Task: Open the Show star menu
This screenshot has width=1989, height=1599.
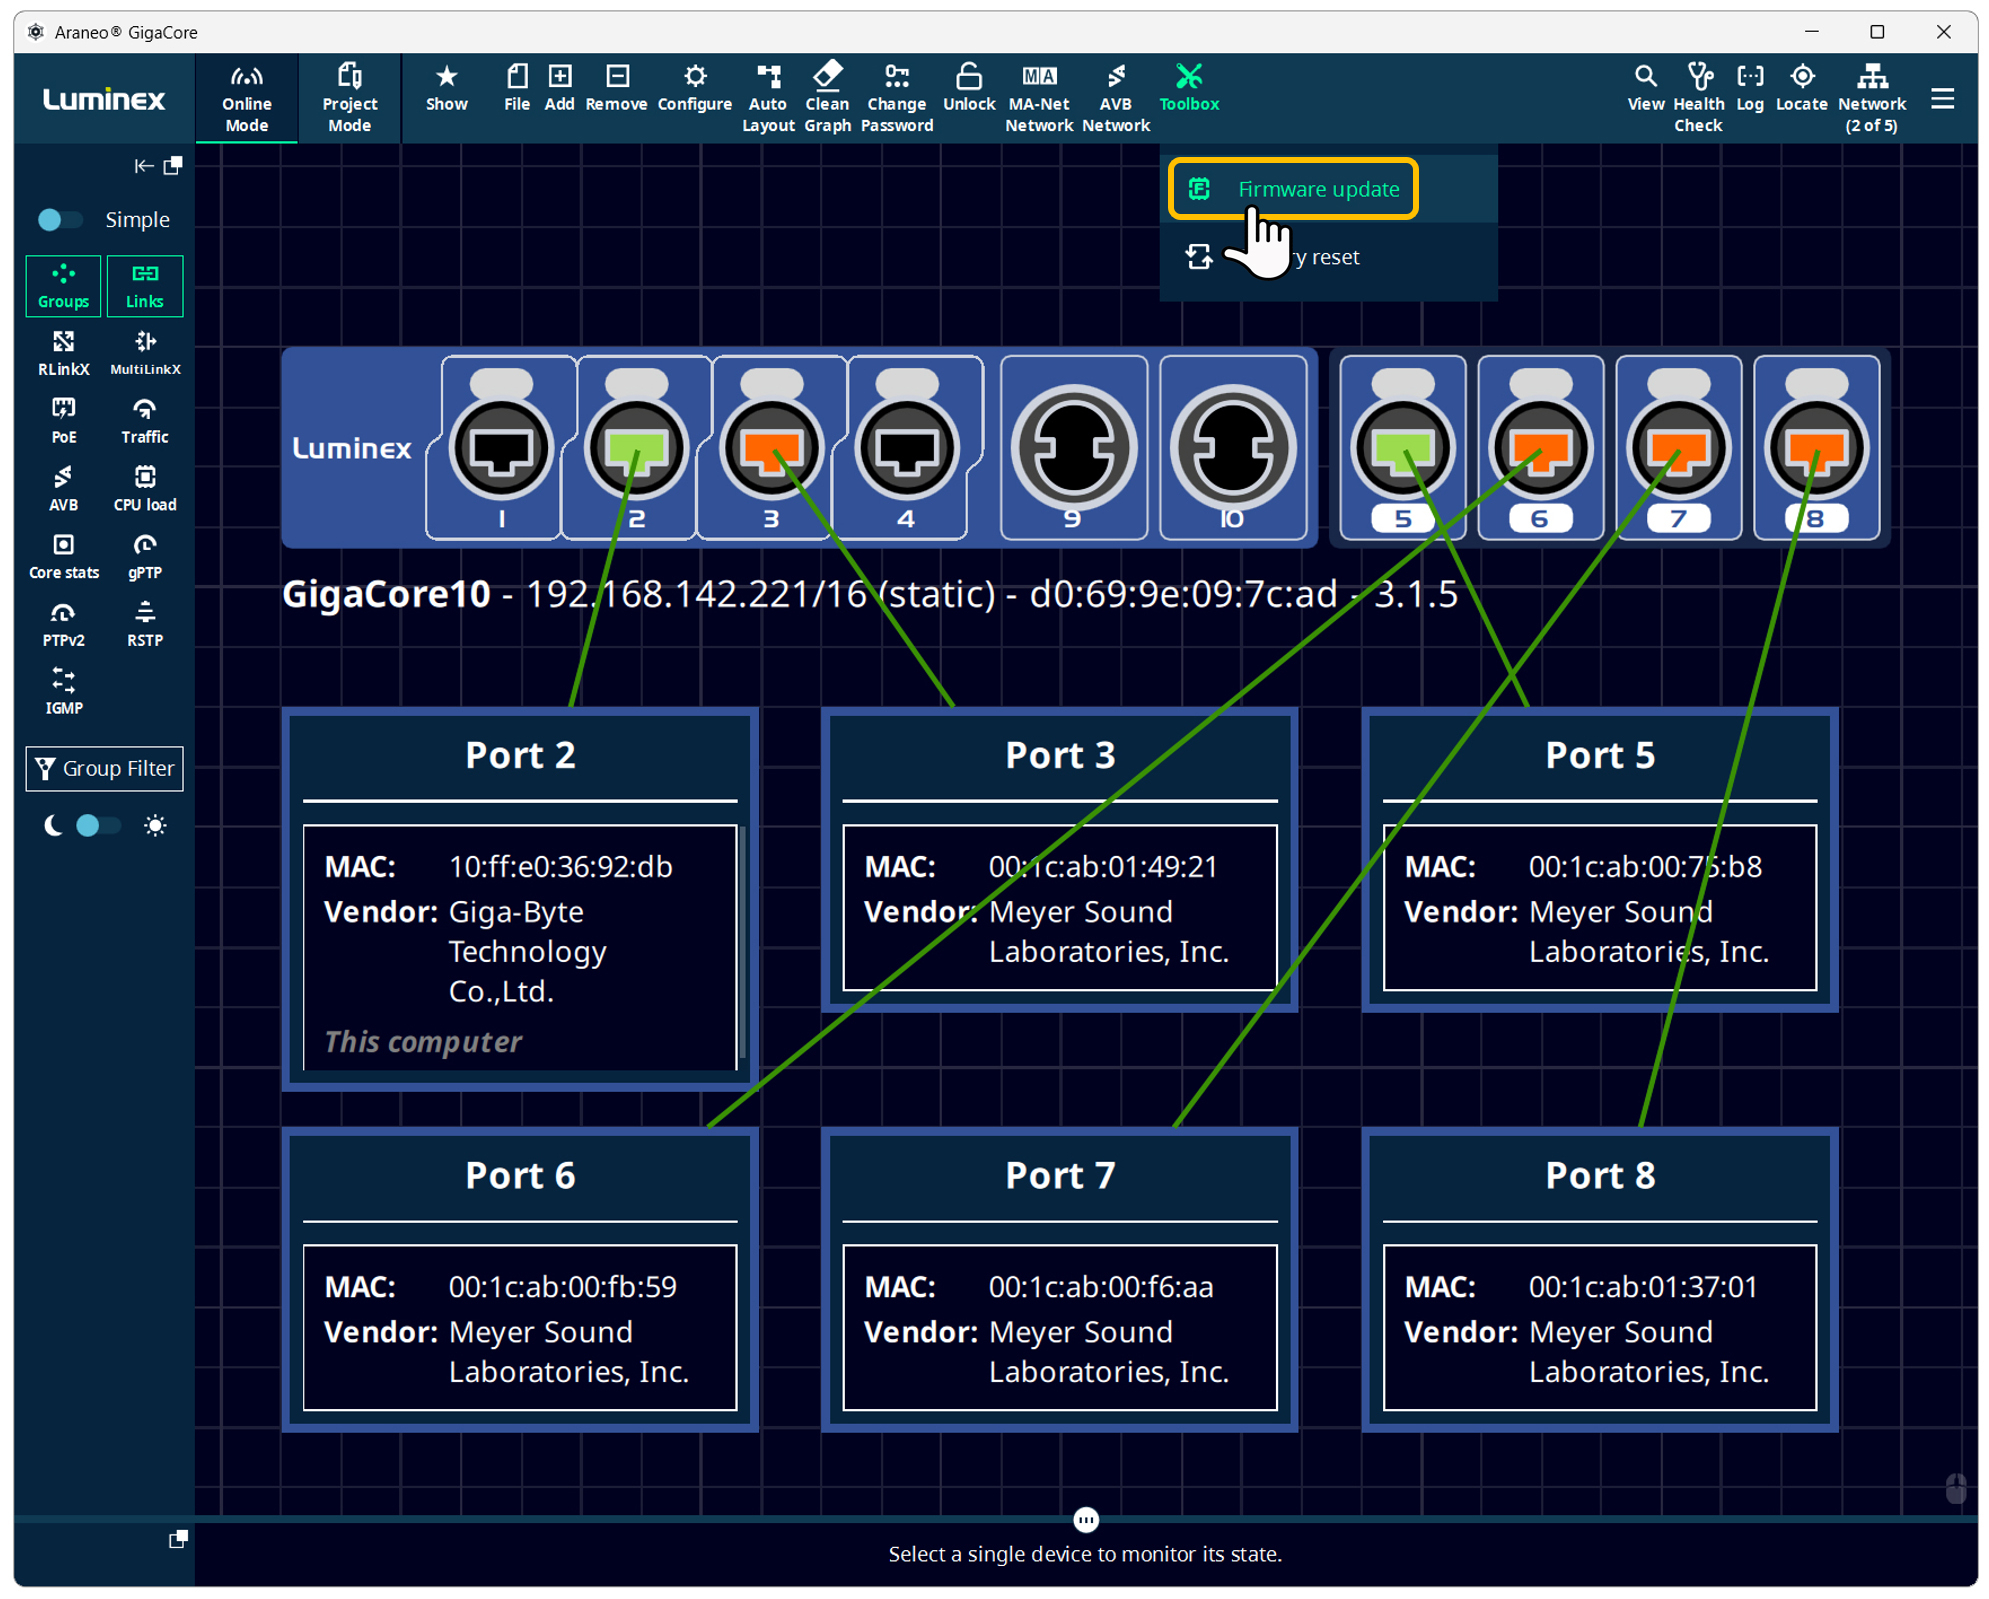Action: coord(446,88)
